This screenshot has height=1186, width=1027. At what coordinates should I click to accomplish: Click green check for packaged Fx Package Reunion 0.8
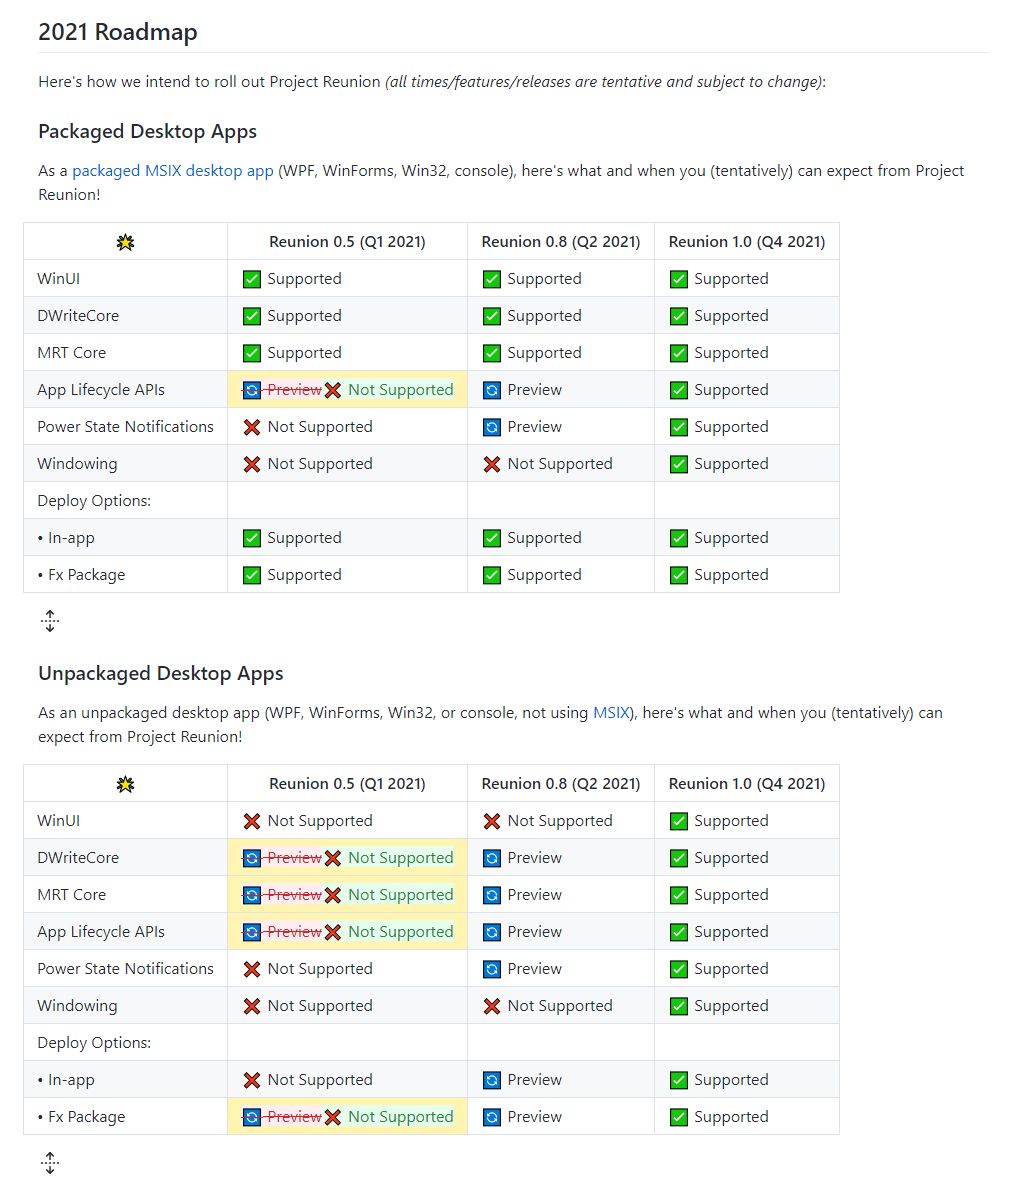pos(492,576)
